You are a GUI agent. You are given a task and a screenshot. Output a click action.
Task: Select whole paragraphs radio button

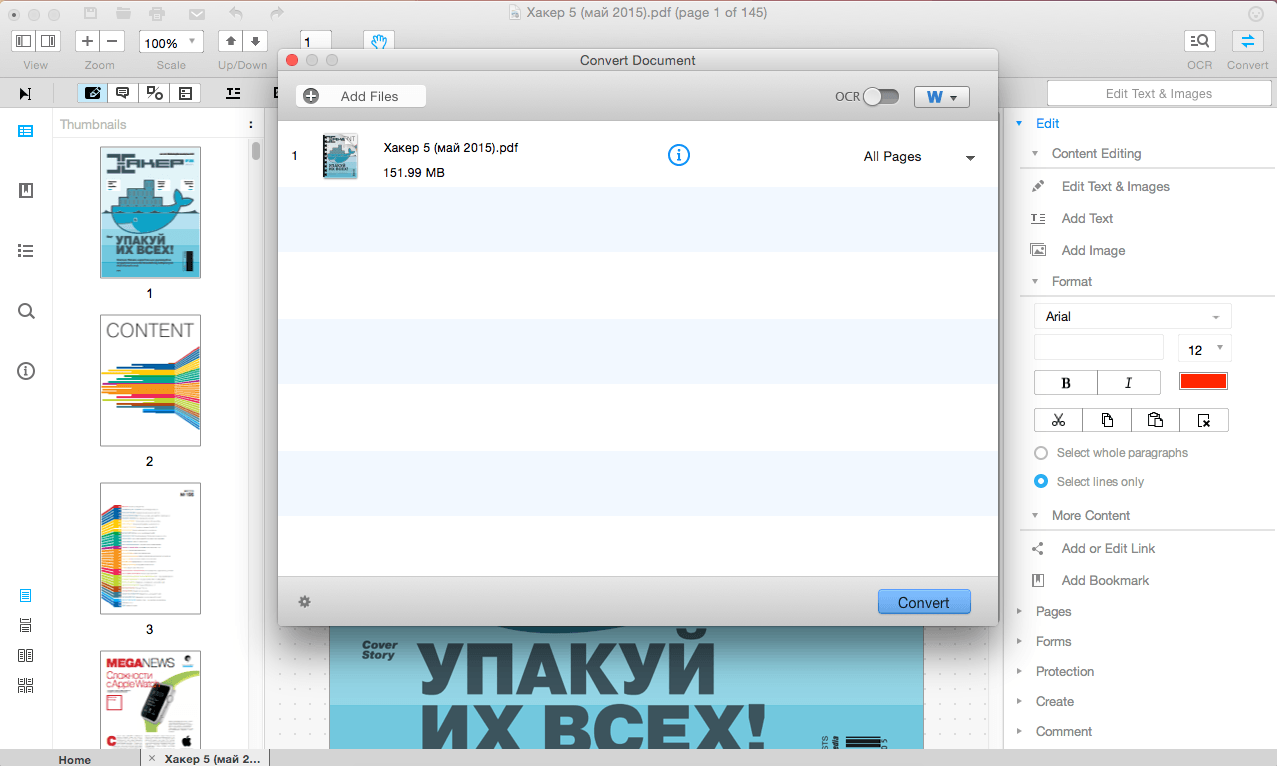coord(1041,453)
